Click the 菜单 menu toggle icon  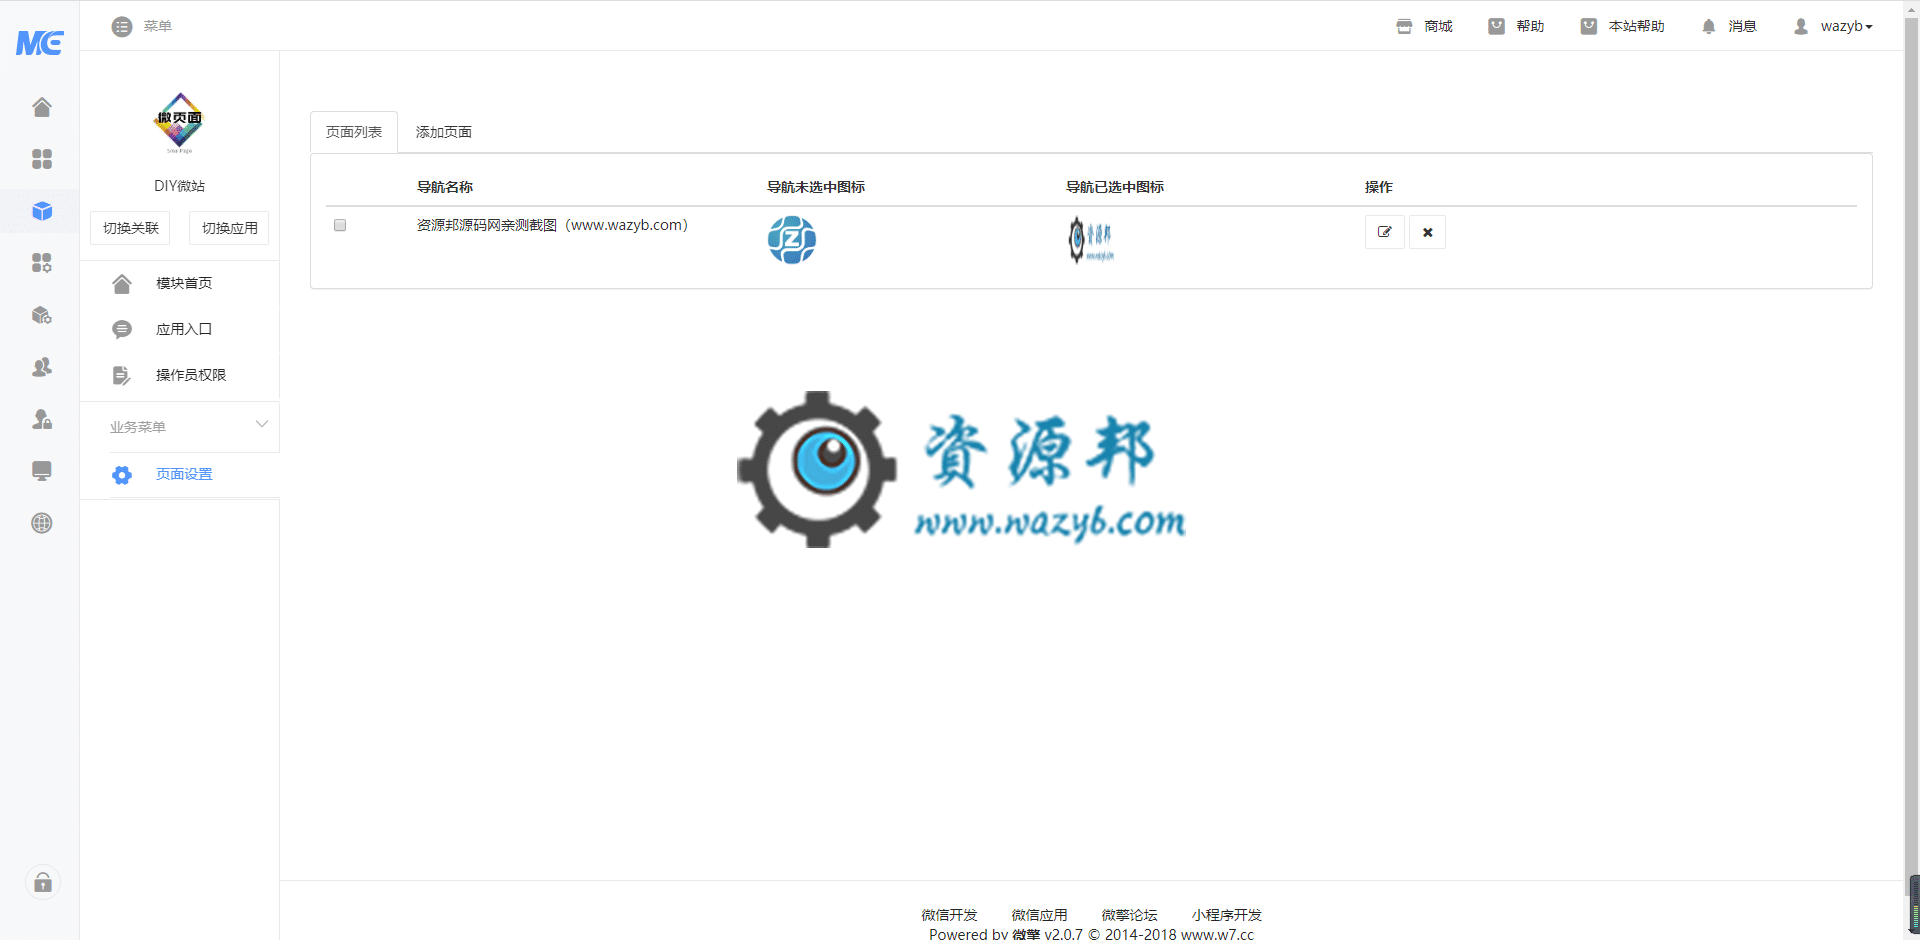pyautogui.click(x=122, y=26)
